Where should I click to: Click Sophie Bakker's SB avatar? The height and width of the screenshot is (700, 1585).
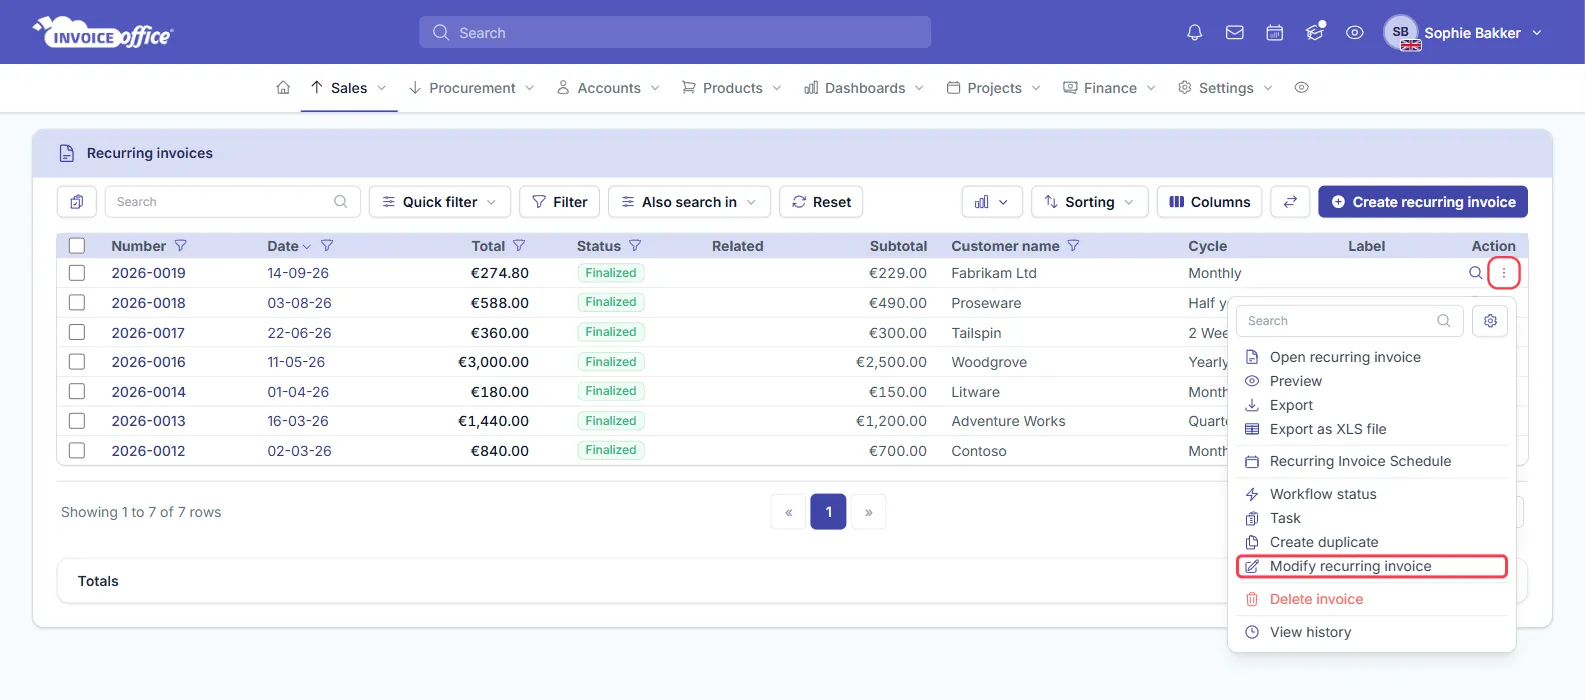[x=1401, y=33]
